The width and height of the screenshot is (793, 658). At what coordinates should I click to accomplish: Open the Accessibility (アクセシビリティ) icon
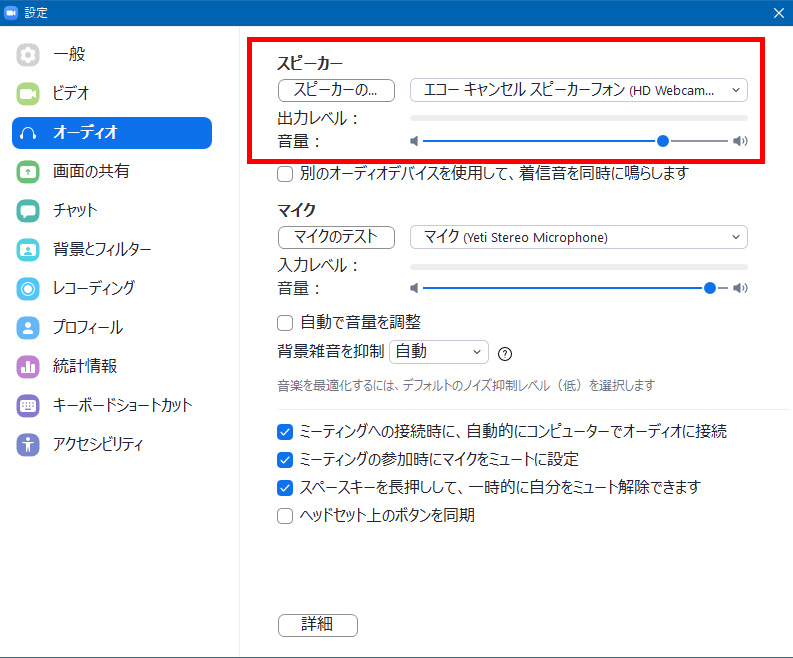click(28, 445)
